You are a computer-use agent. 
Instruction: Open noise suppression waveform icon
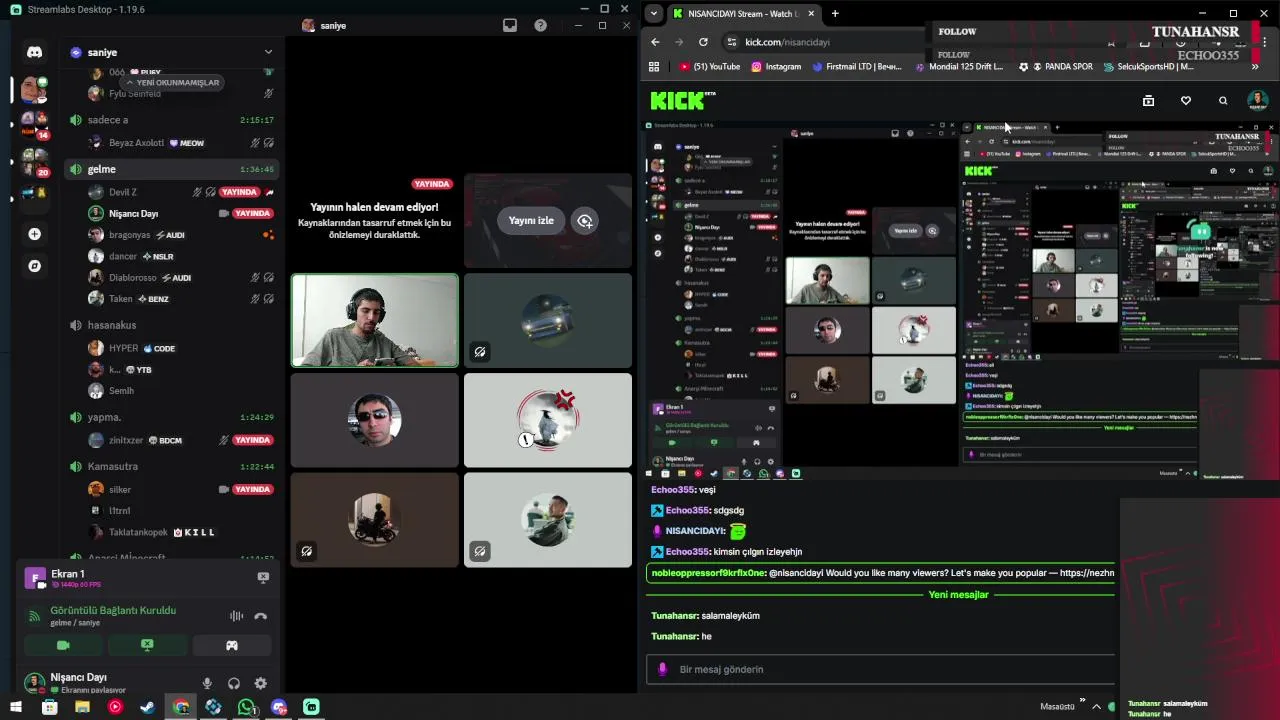coord(236,616)
